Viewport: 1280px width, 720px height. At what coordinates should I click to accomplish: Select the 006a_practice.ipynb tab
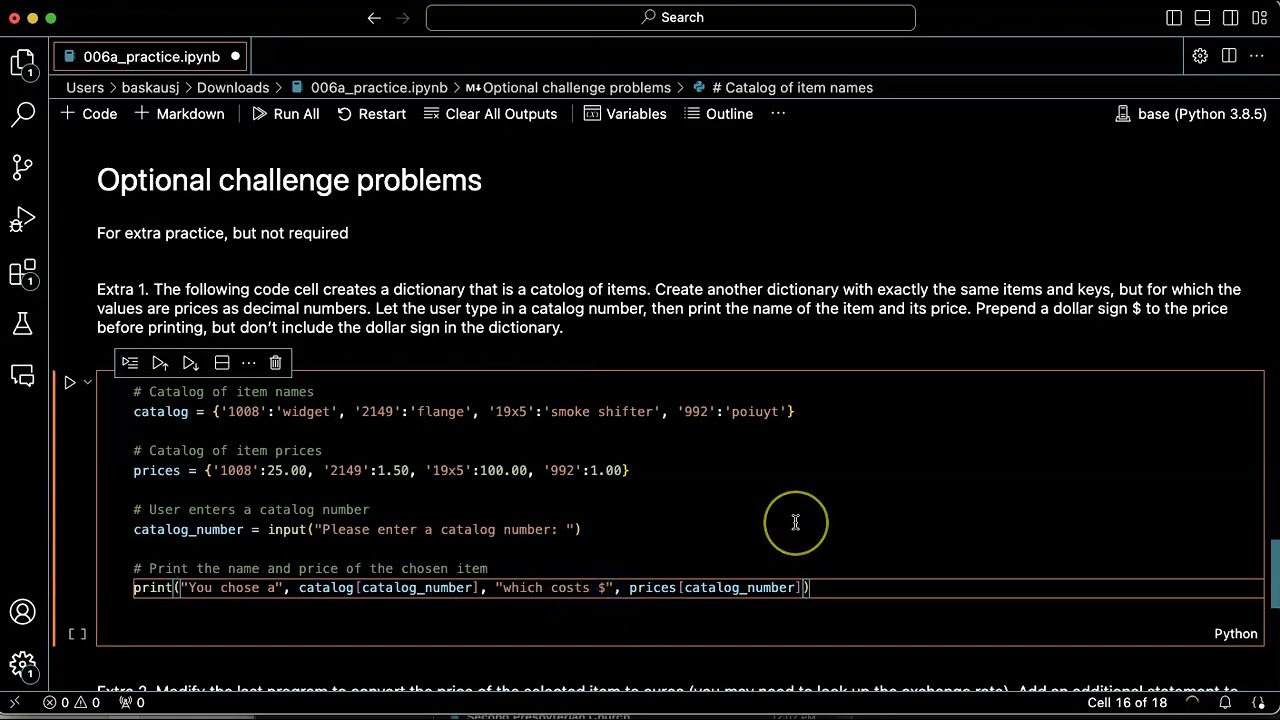(150, 57)
